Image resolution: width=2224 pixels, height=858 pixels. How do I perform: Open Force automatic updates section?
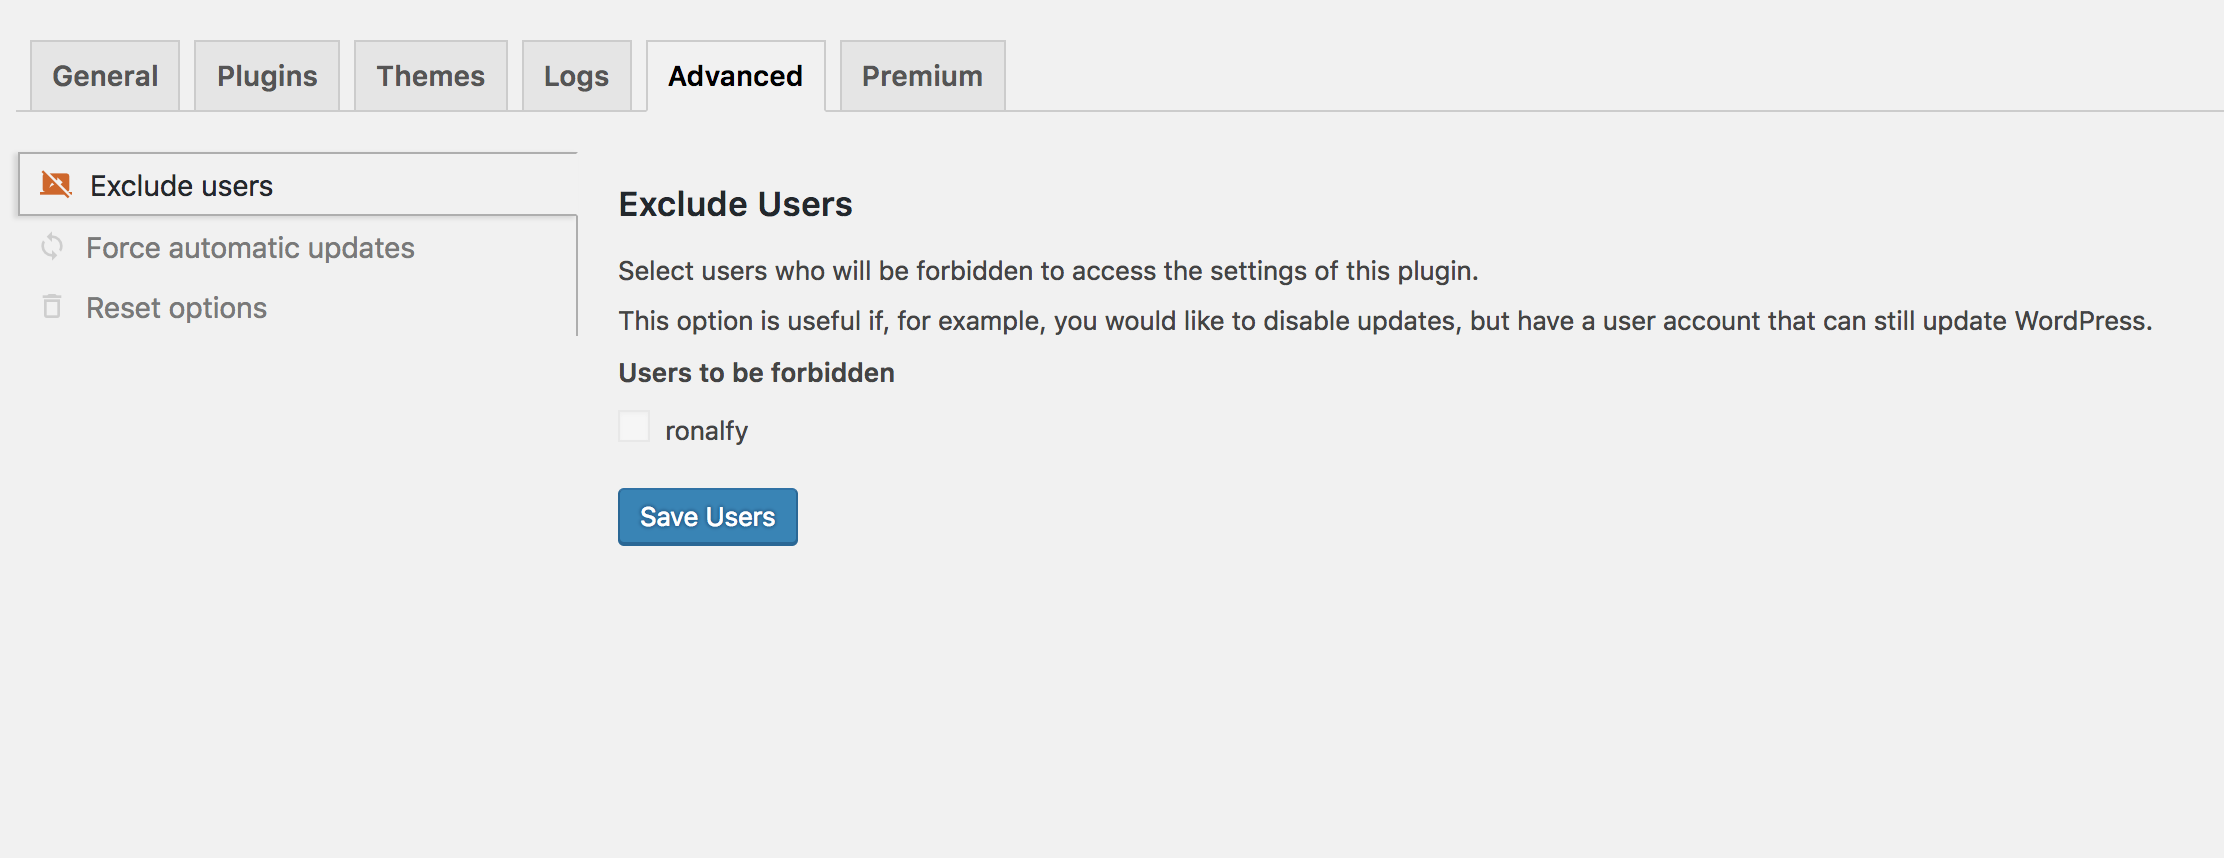coord(250,248)
